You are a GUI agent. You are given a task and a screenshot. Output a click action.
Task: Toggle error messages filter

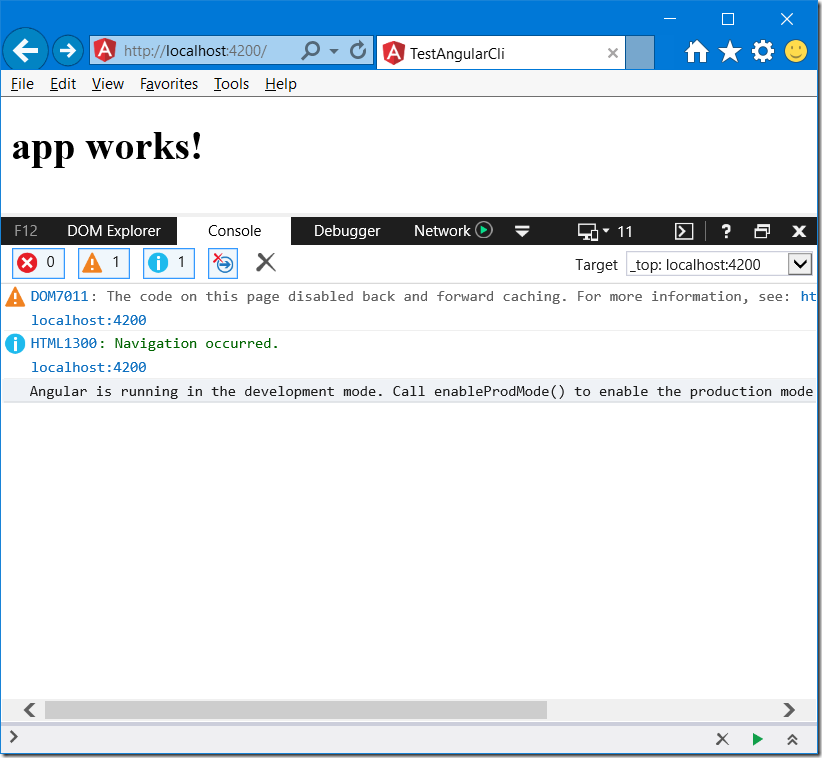point(38,263)
